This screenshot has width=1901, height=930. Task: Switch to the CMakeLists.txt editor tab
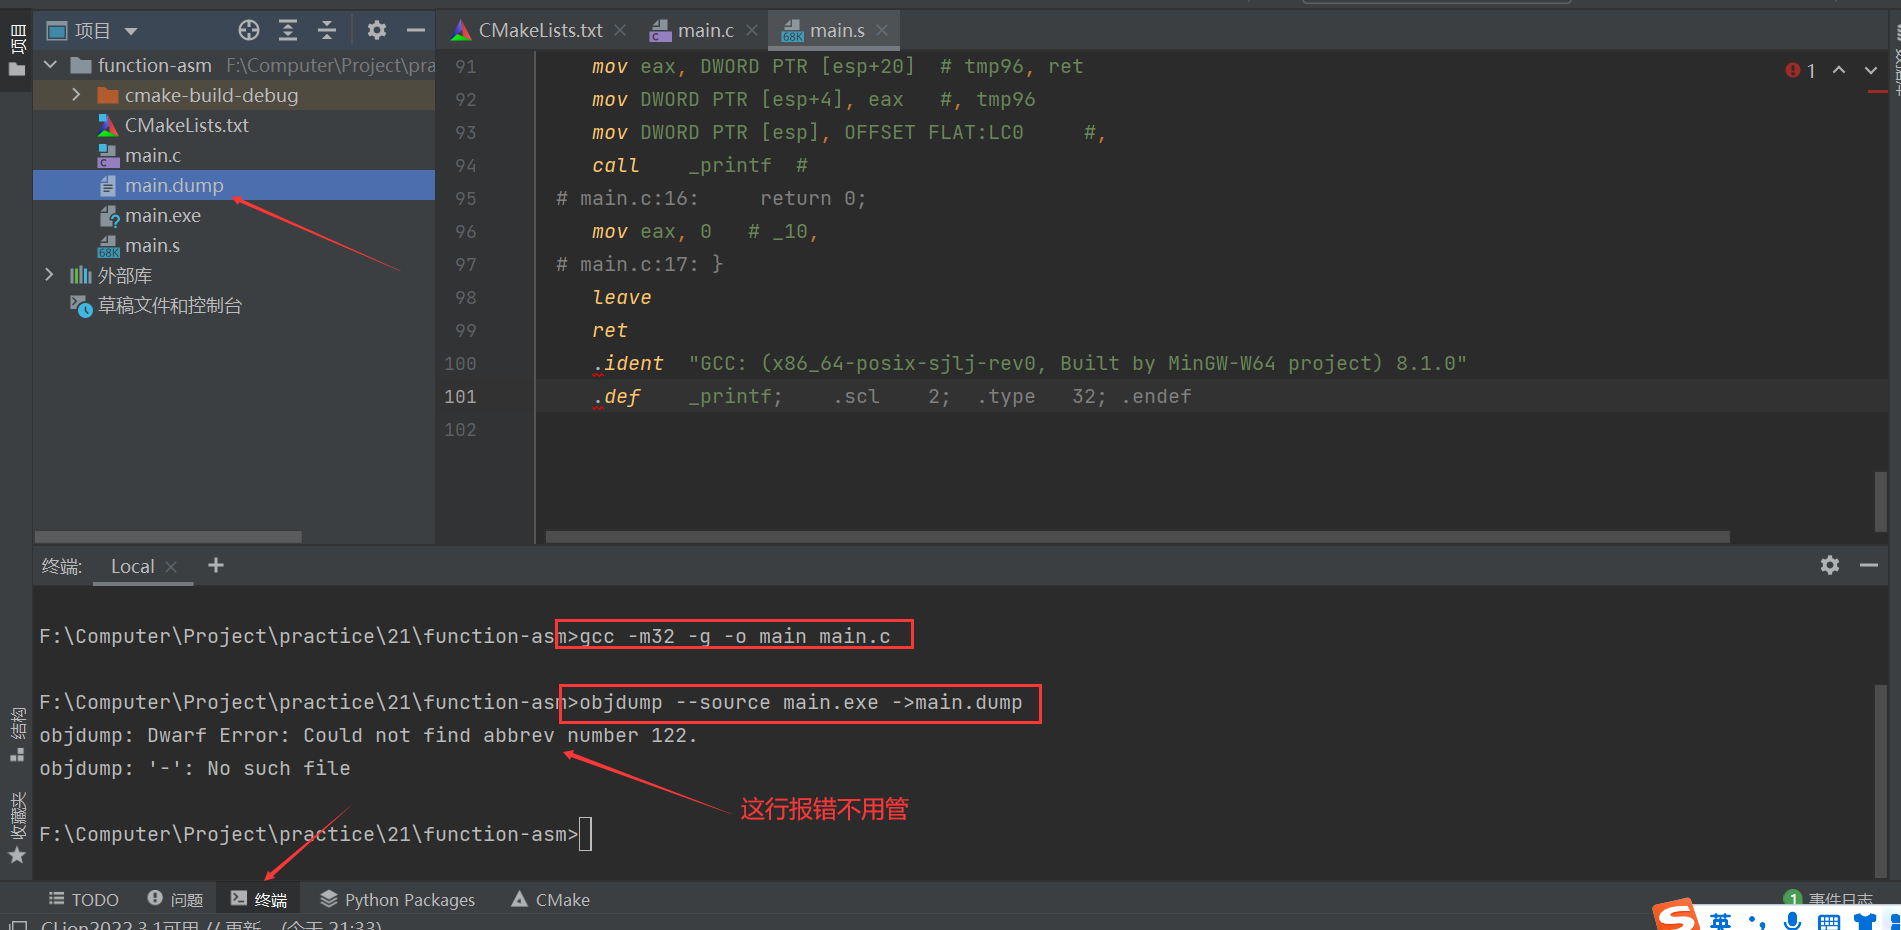(x=540, y=30)
